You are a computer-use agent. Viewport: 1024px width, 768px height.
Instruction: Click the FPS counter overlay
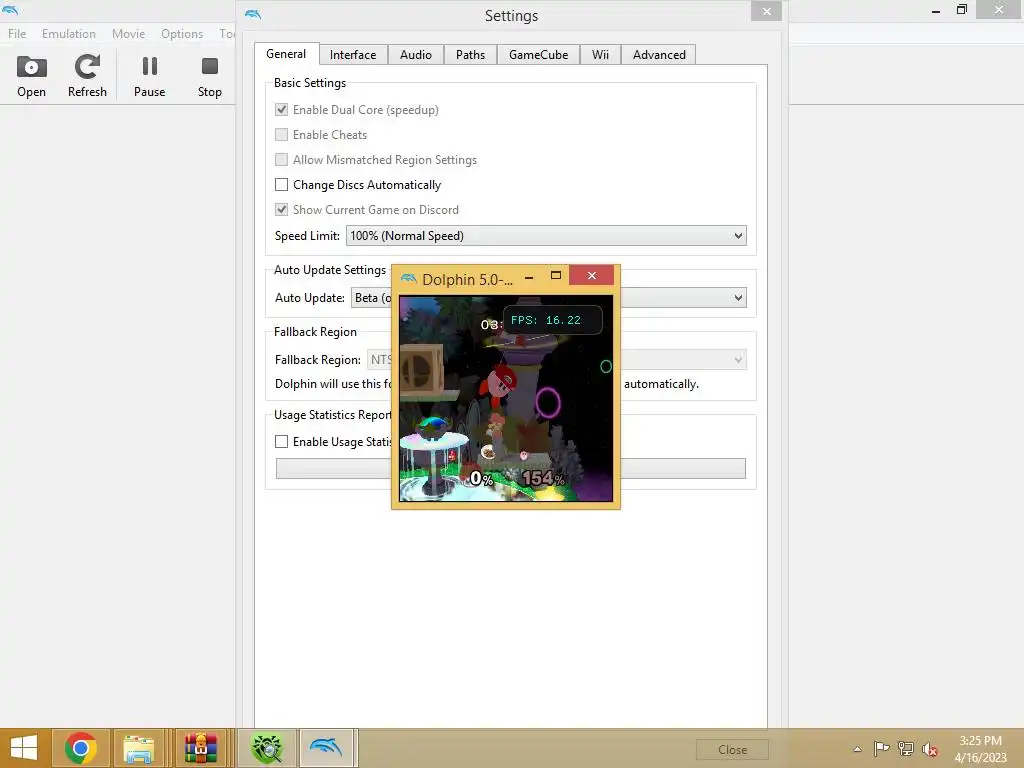[x=552, y=320]
